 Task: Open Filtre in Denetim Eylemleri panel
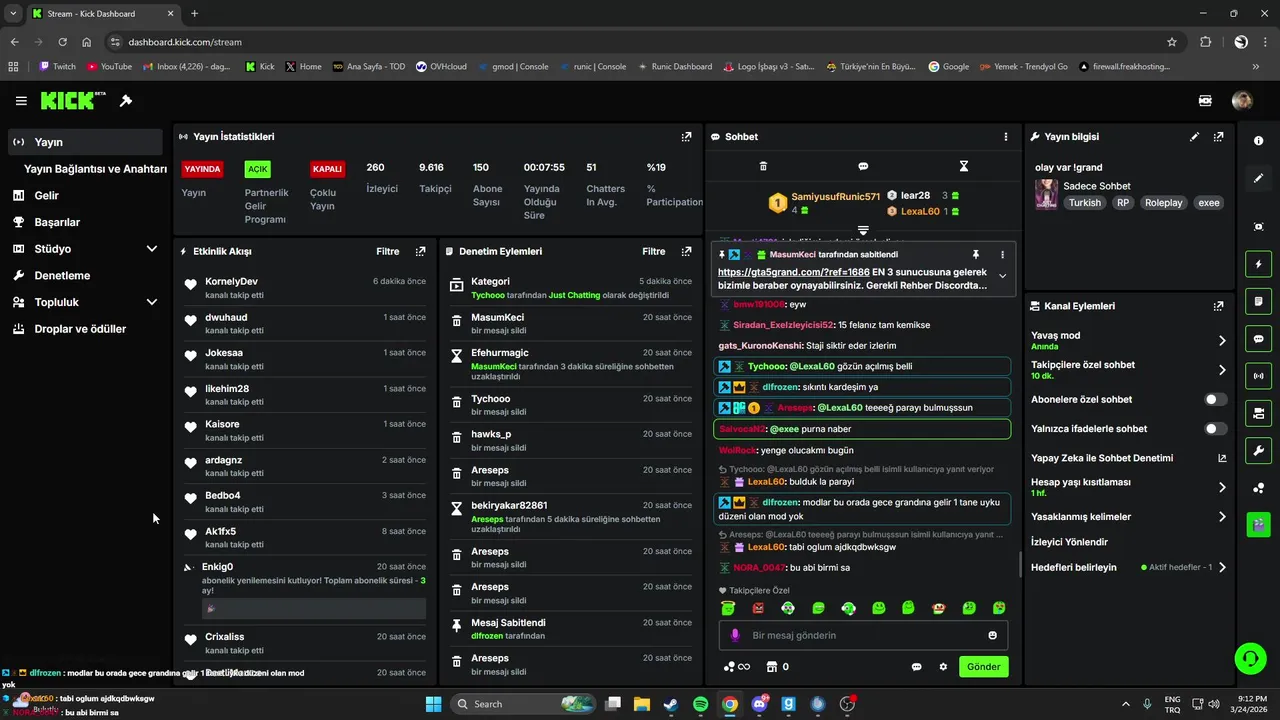654,252
